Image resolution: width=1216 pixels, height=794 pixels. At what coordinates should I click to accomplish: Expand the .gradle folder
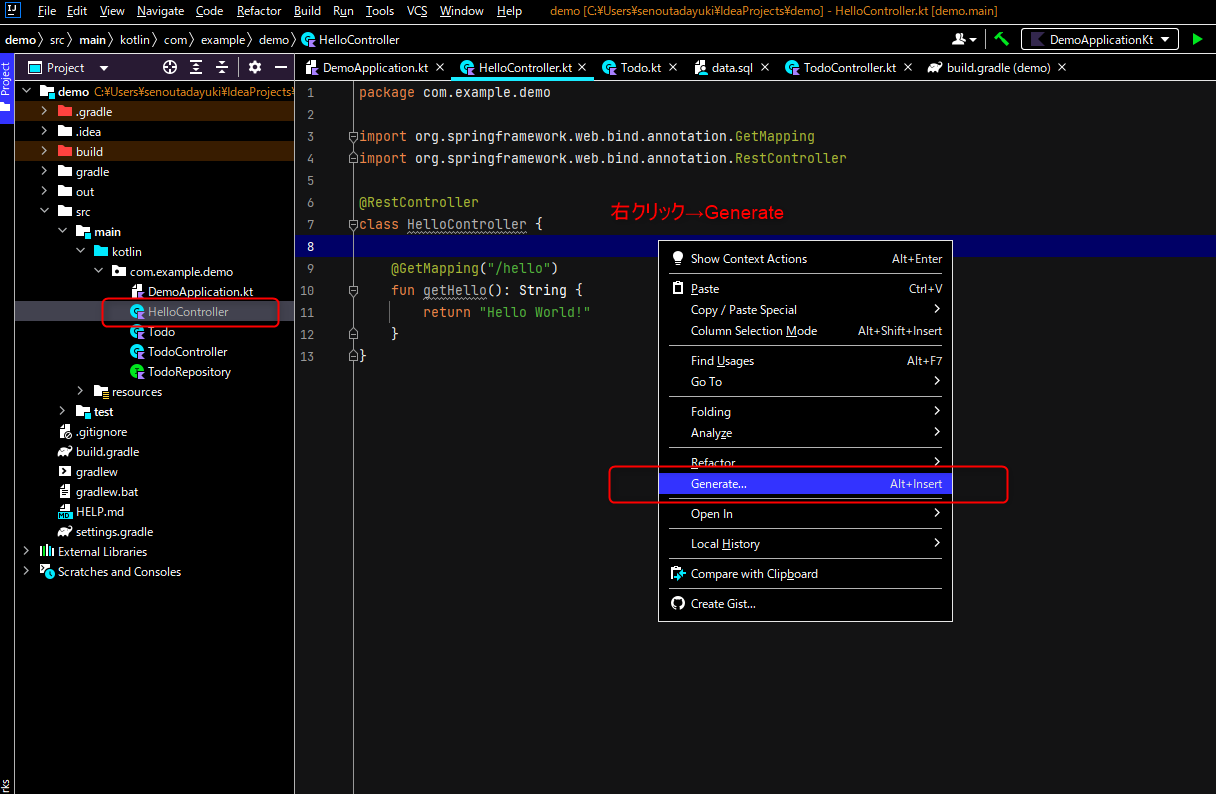pos(44,112)
